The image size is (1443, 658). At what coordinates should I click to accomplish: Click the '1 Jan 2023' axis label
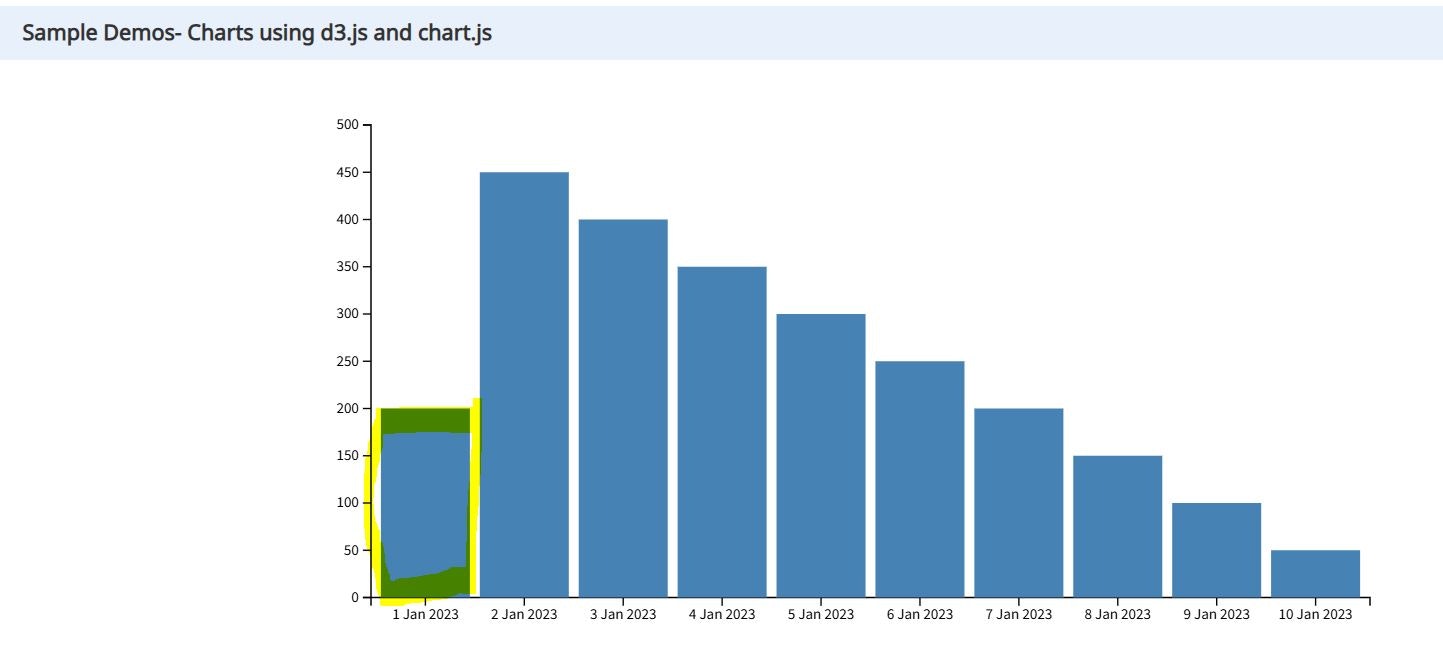(425, 614)
